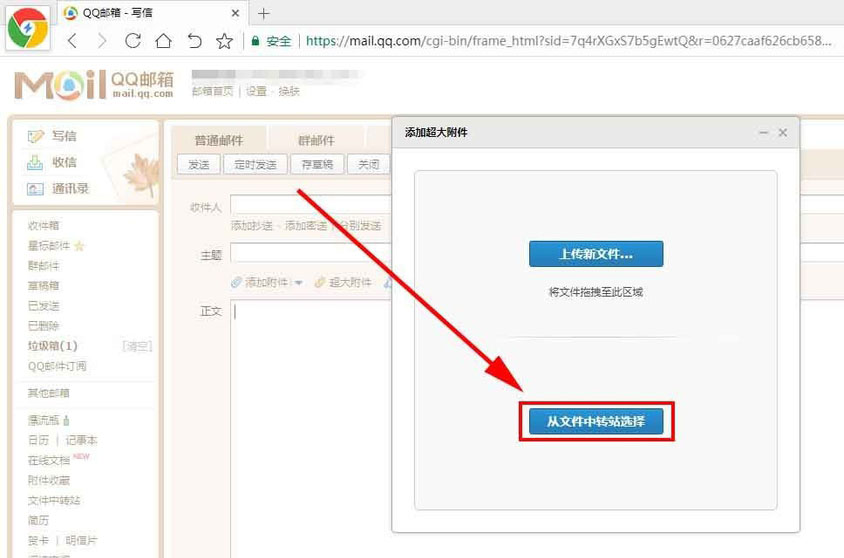Click the undo/restore arrow icon in toolbar
Viewport: 844px width, 558px height.
194,41
